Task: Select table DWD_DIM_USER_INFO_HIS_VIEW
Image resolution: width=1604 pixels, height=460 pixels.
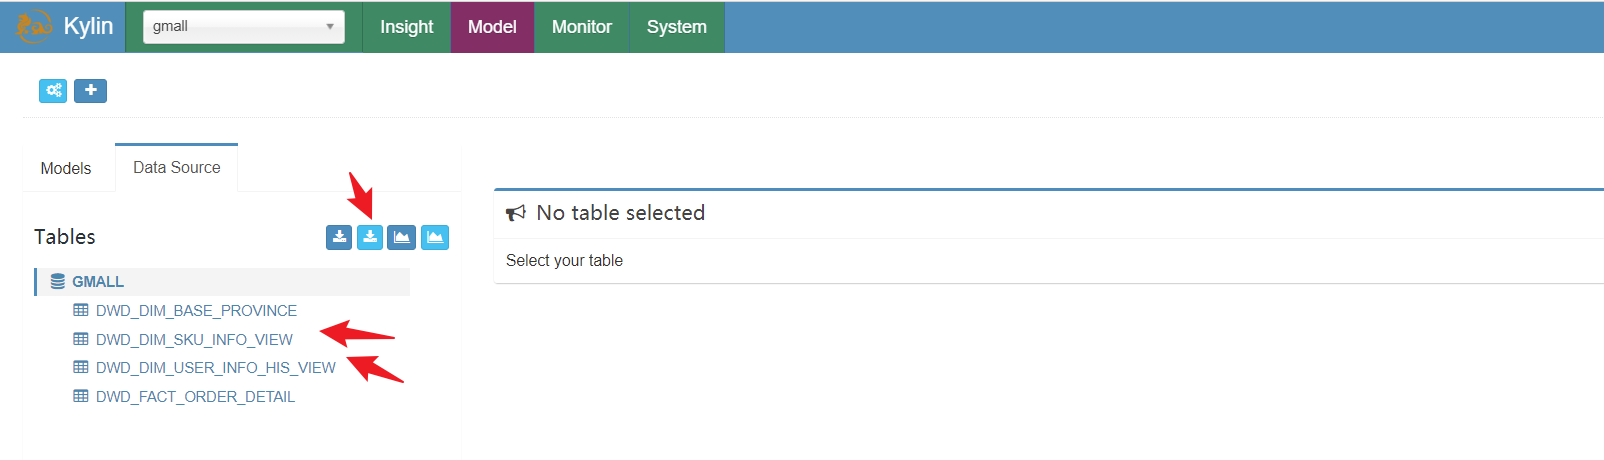Action: point(216,368)
